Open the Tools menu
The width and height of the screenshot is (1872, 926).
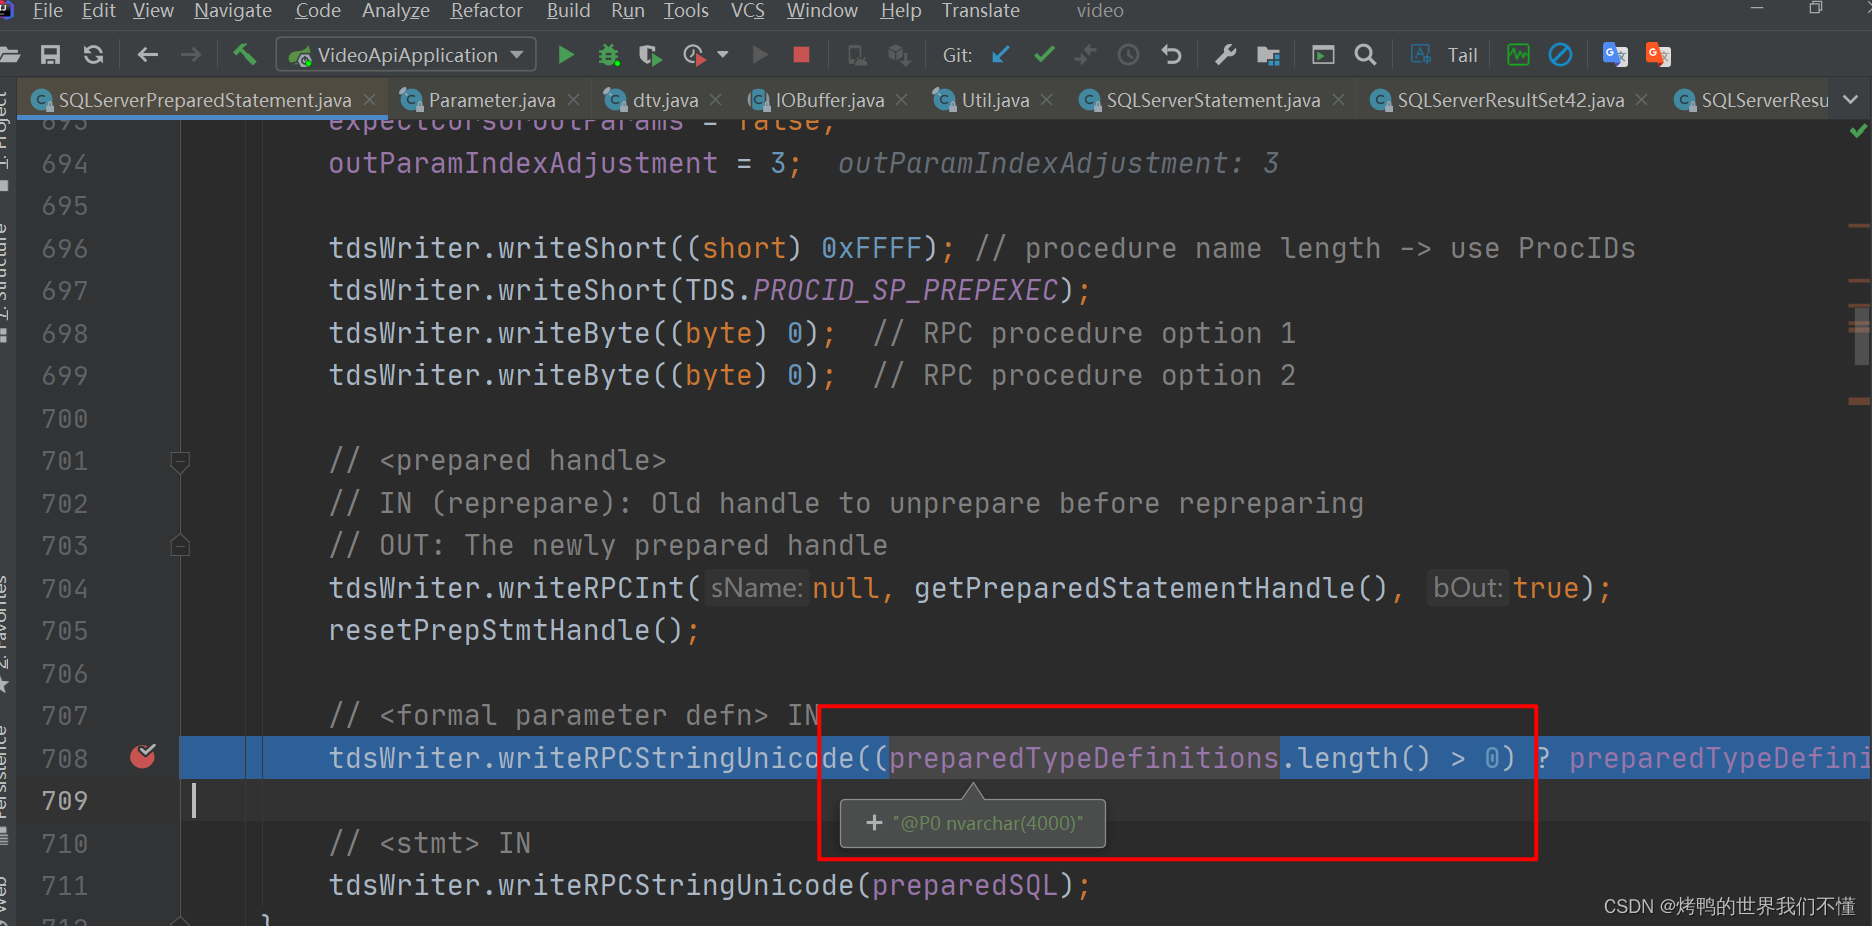(686, 11)
